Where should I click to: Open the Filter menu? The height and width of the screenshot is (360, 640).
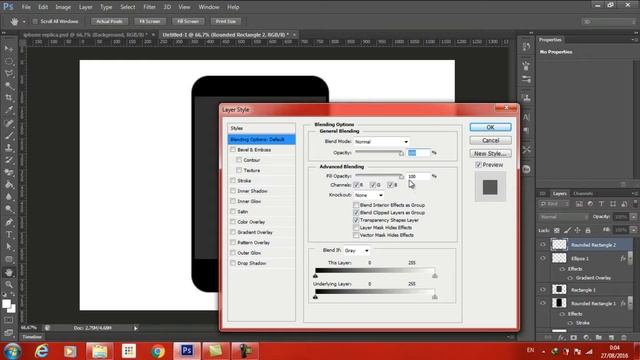(x=149, y=7)
